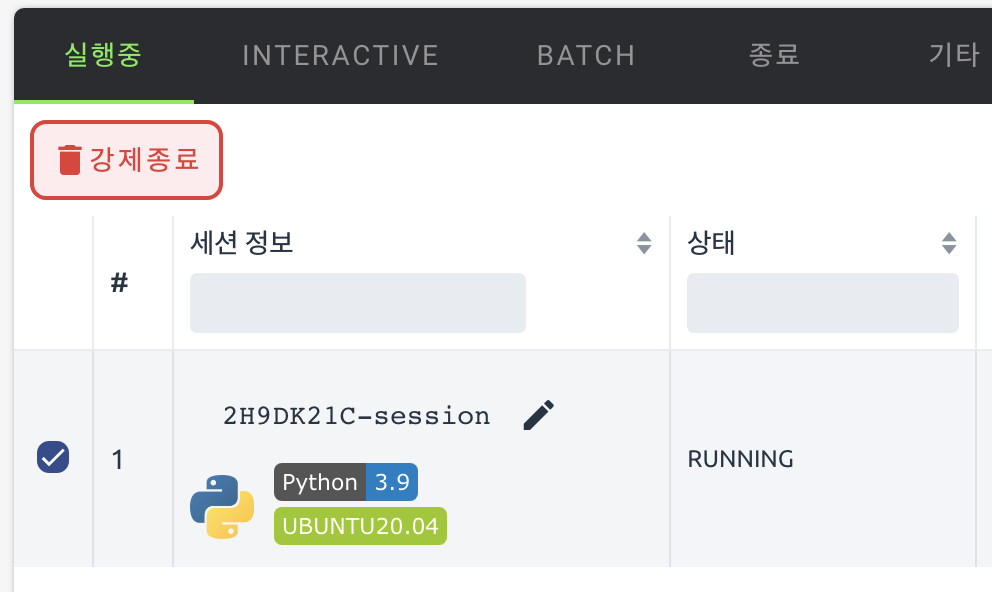
Task: Sort 세션 정보 column ascending with up arrow
Action: tap(643, 236)
